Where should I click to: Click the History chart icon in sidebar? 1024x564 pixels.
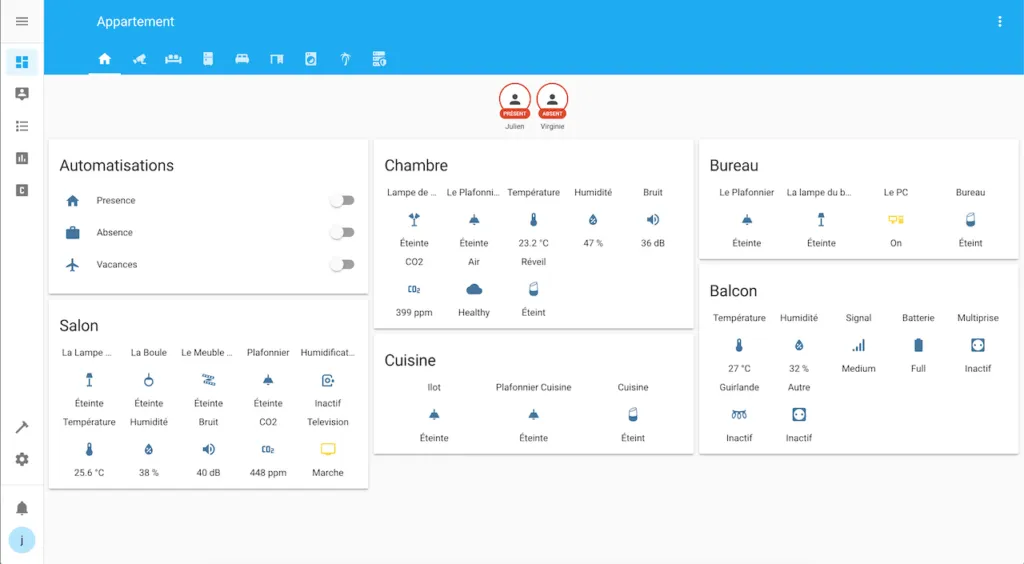pyautogui.click(x=22, y=158)
